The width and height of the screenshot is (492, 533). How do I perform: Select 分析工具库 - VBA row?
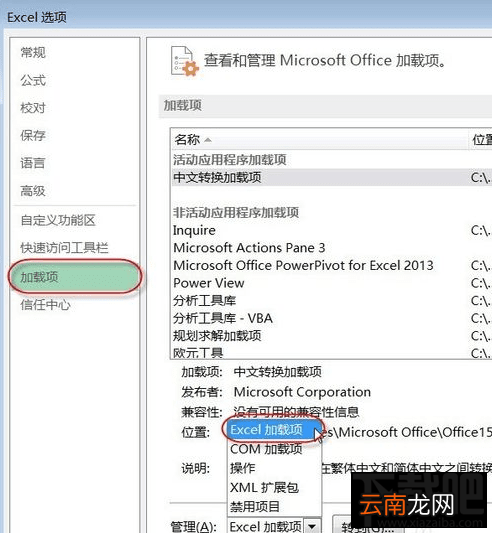tap(332, 319)
